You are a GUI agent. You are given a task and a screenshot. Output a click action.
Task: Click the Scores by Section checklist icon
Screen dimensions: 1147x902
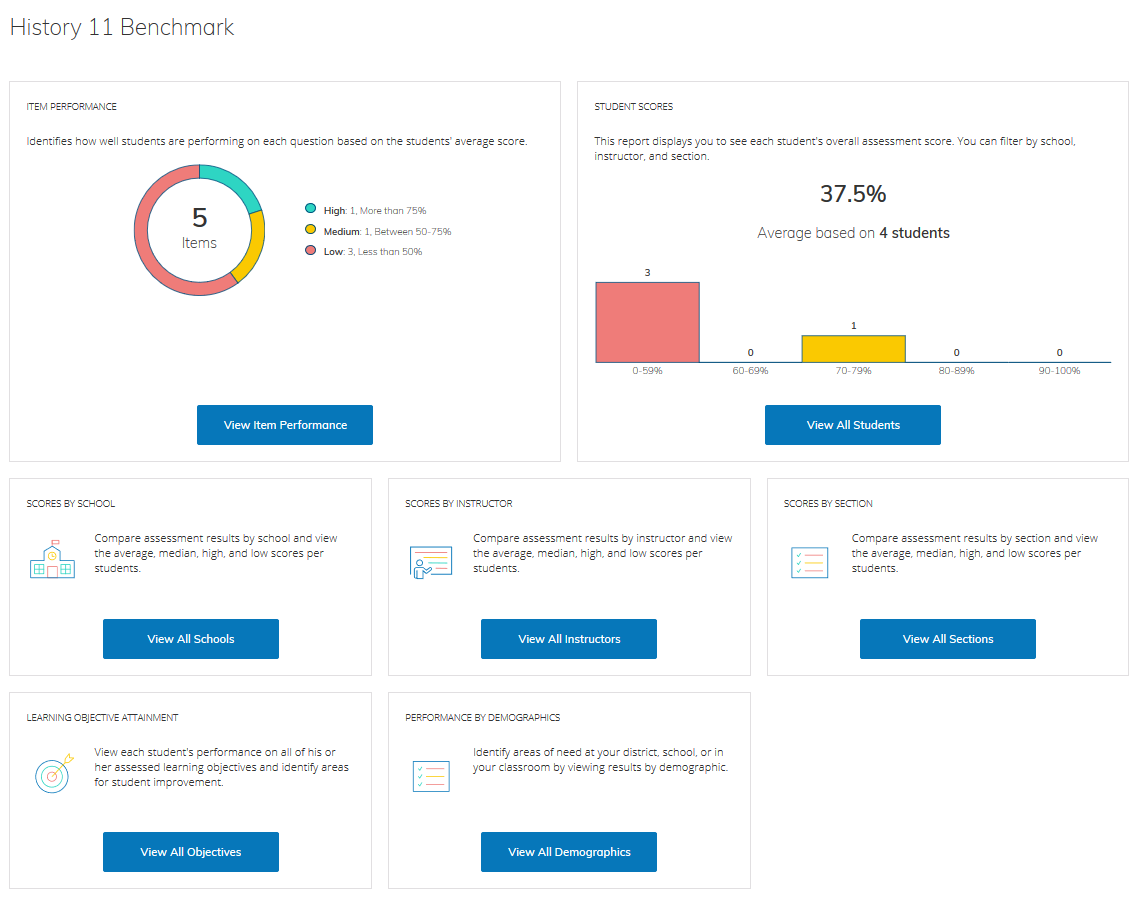809,562
